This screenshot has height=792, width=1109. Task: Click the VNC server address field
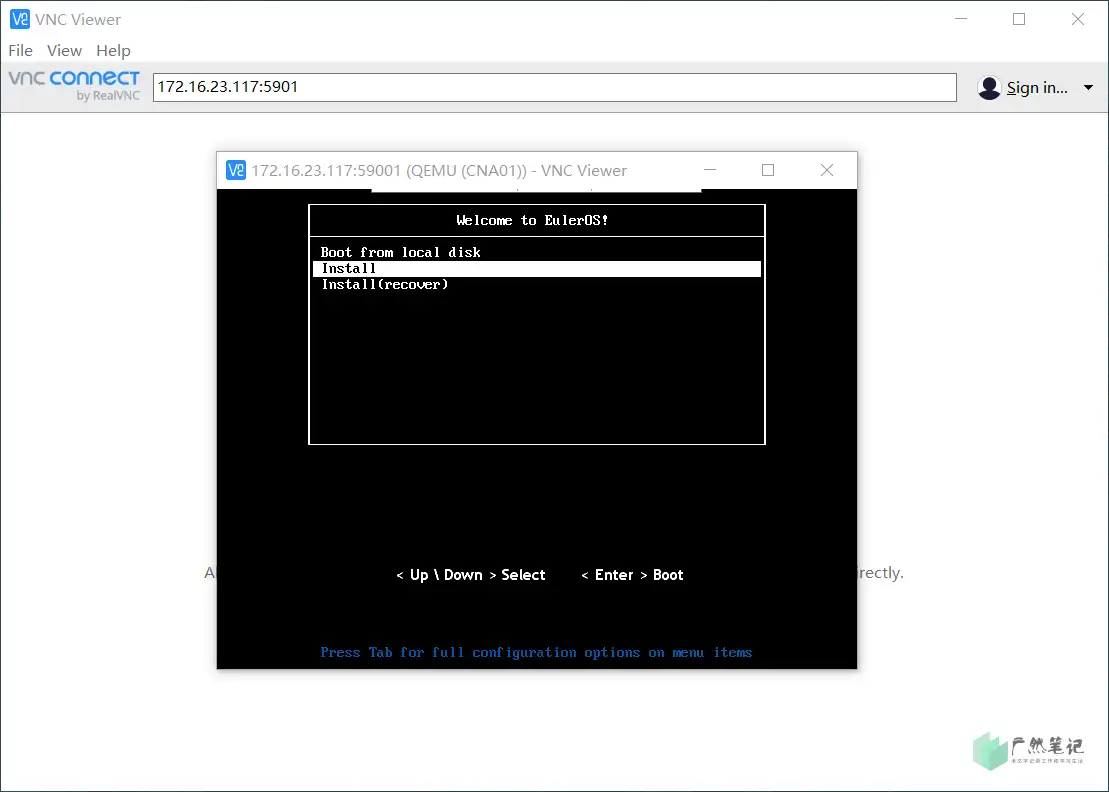(x=554, y=87)
